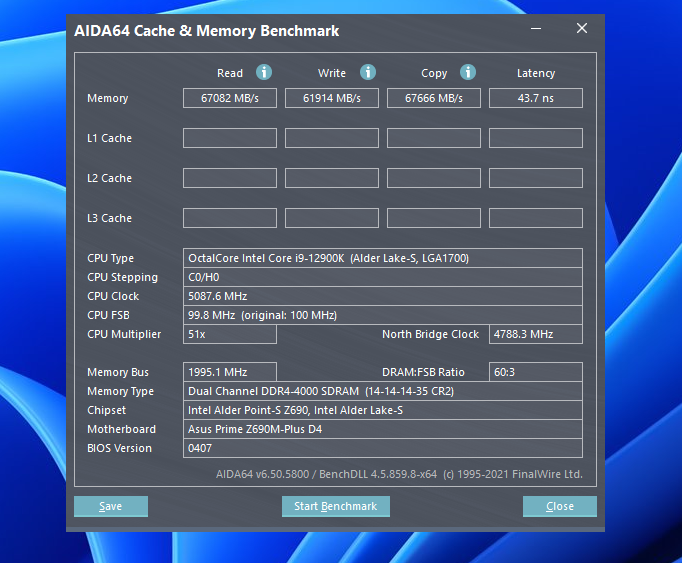Click Memory Bus value 1995.1 MHz
The image size is (682, 563).
230,372
